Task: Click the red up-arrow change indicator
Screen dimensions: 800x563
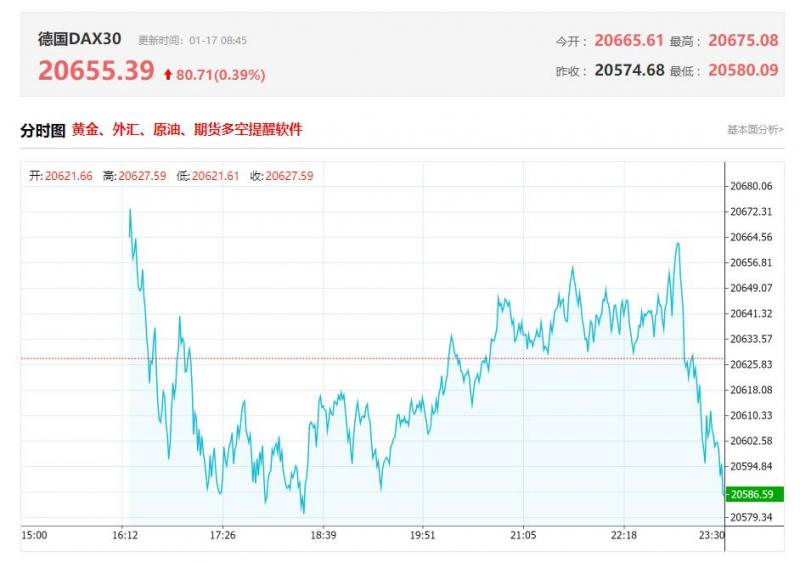Action: (x=168, y=75)
